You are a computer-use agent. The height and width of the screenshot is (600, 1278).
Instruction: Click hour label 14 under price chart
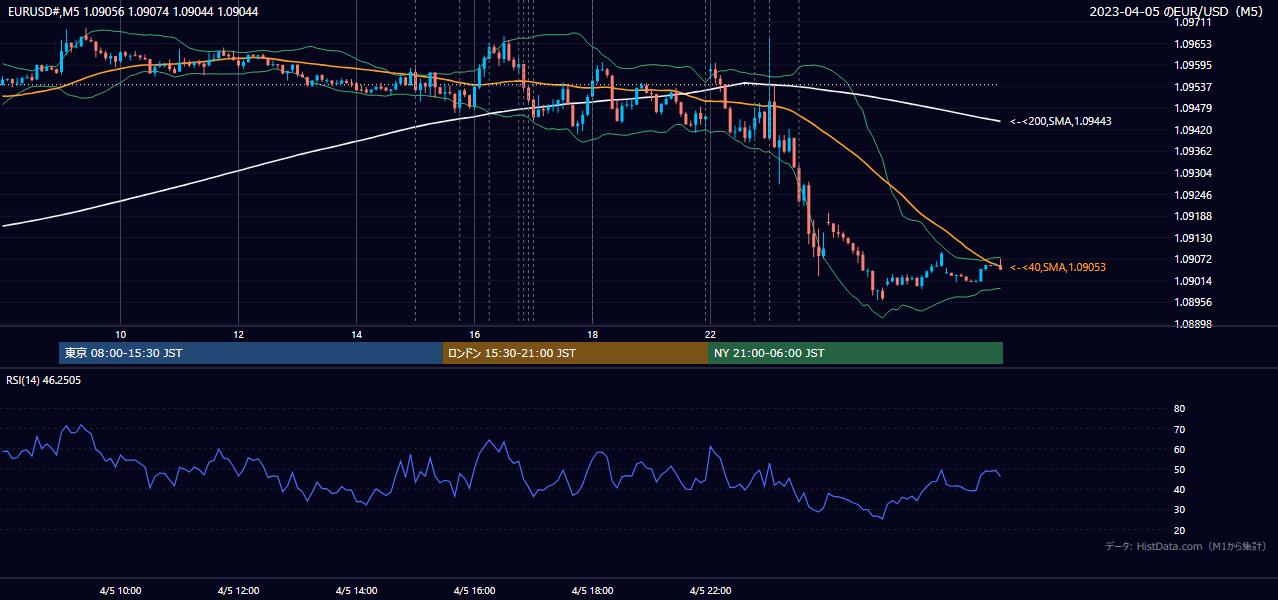(x=356, y=334)
